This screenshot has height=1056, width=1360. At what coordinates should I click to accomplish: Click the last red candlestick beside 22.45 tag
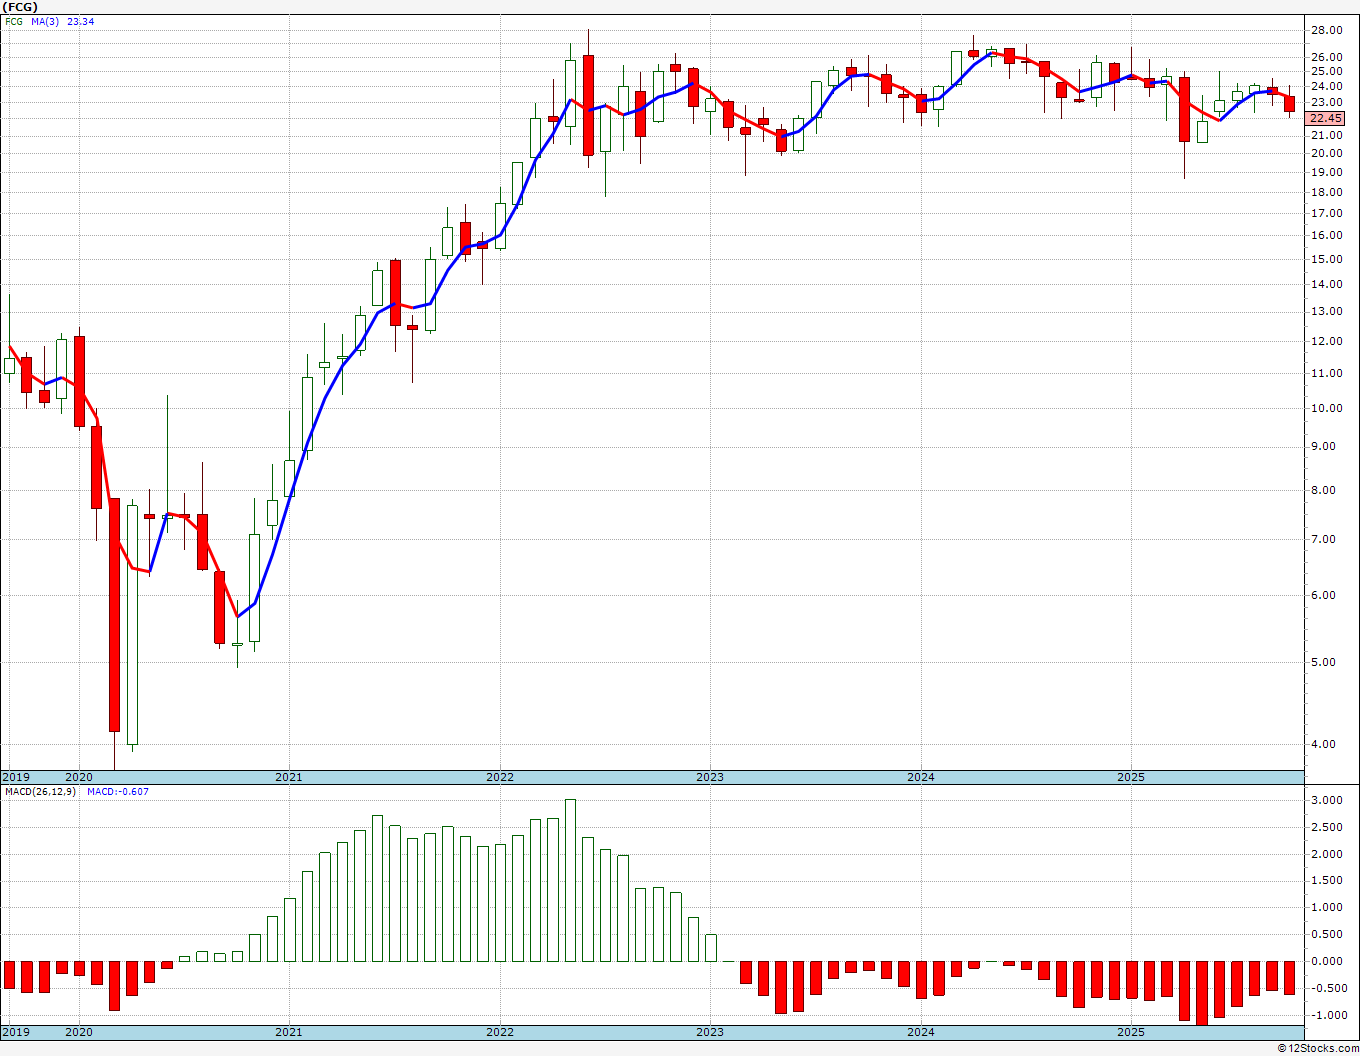pyautogui.click(x=1290, y=103)
